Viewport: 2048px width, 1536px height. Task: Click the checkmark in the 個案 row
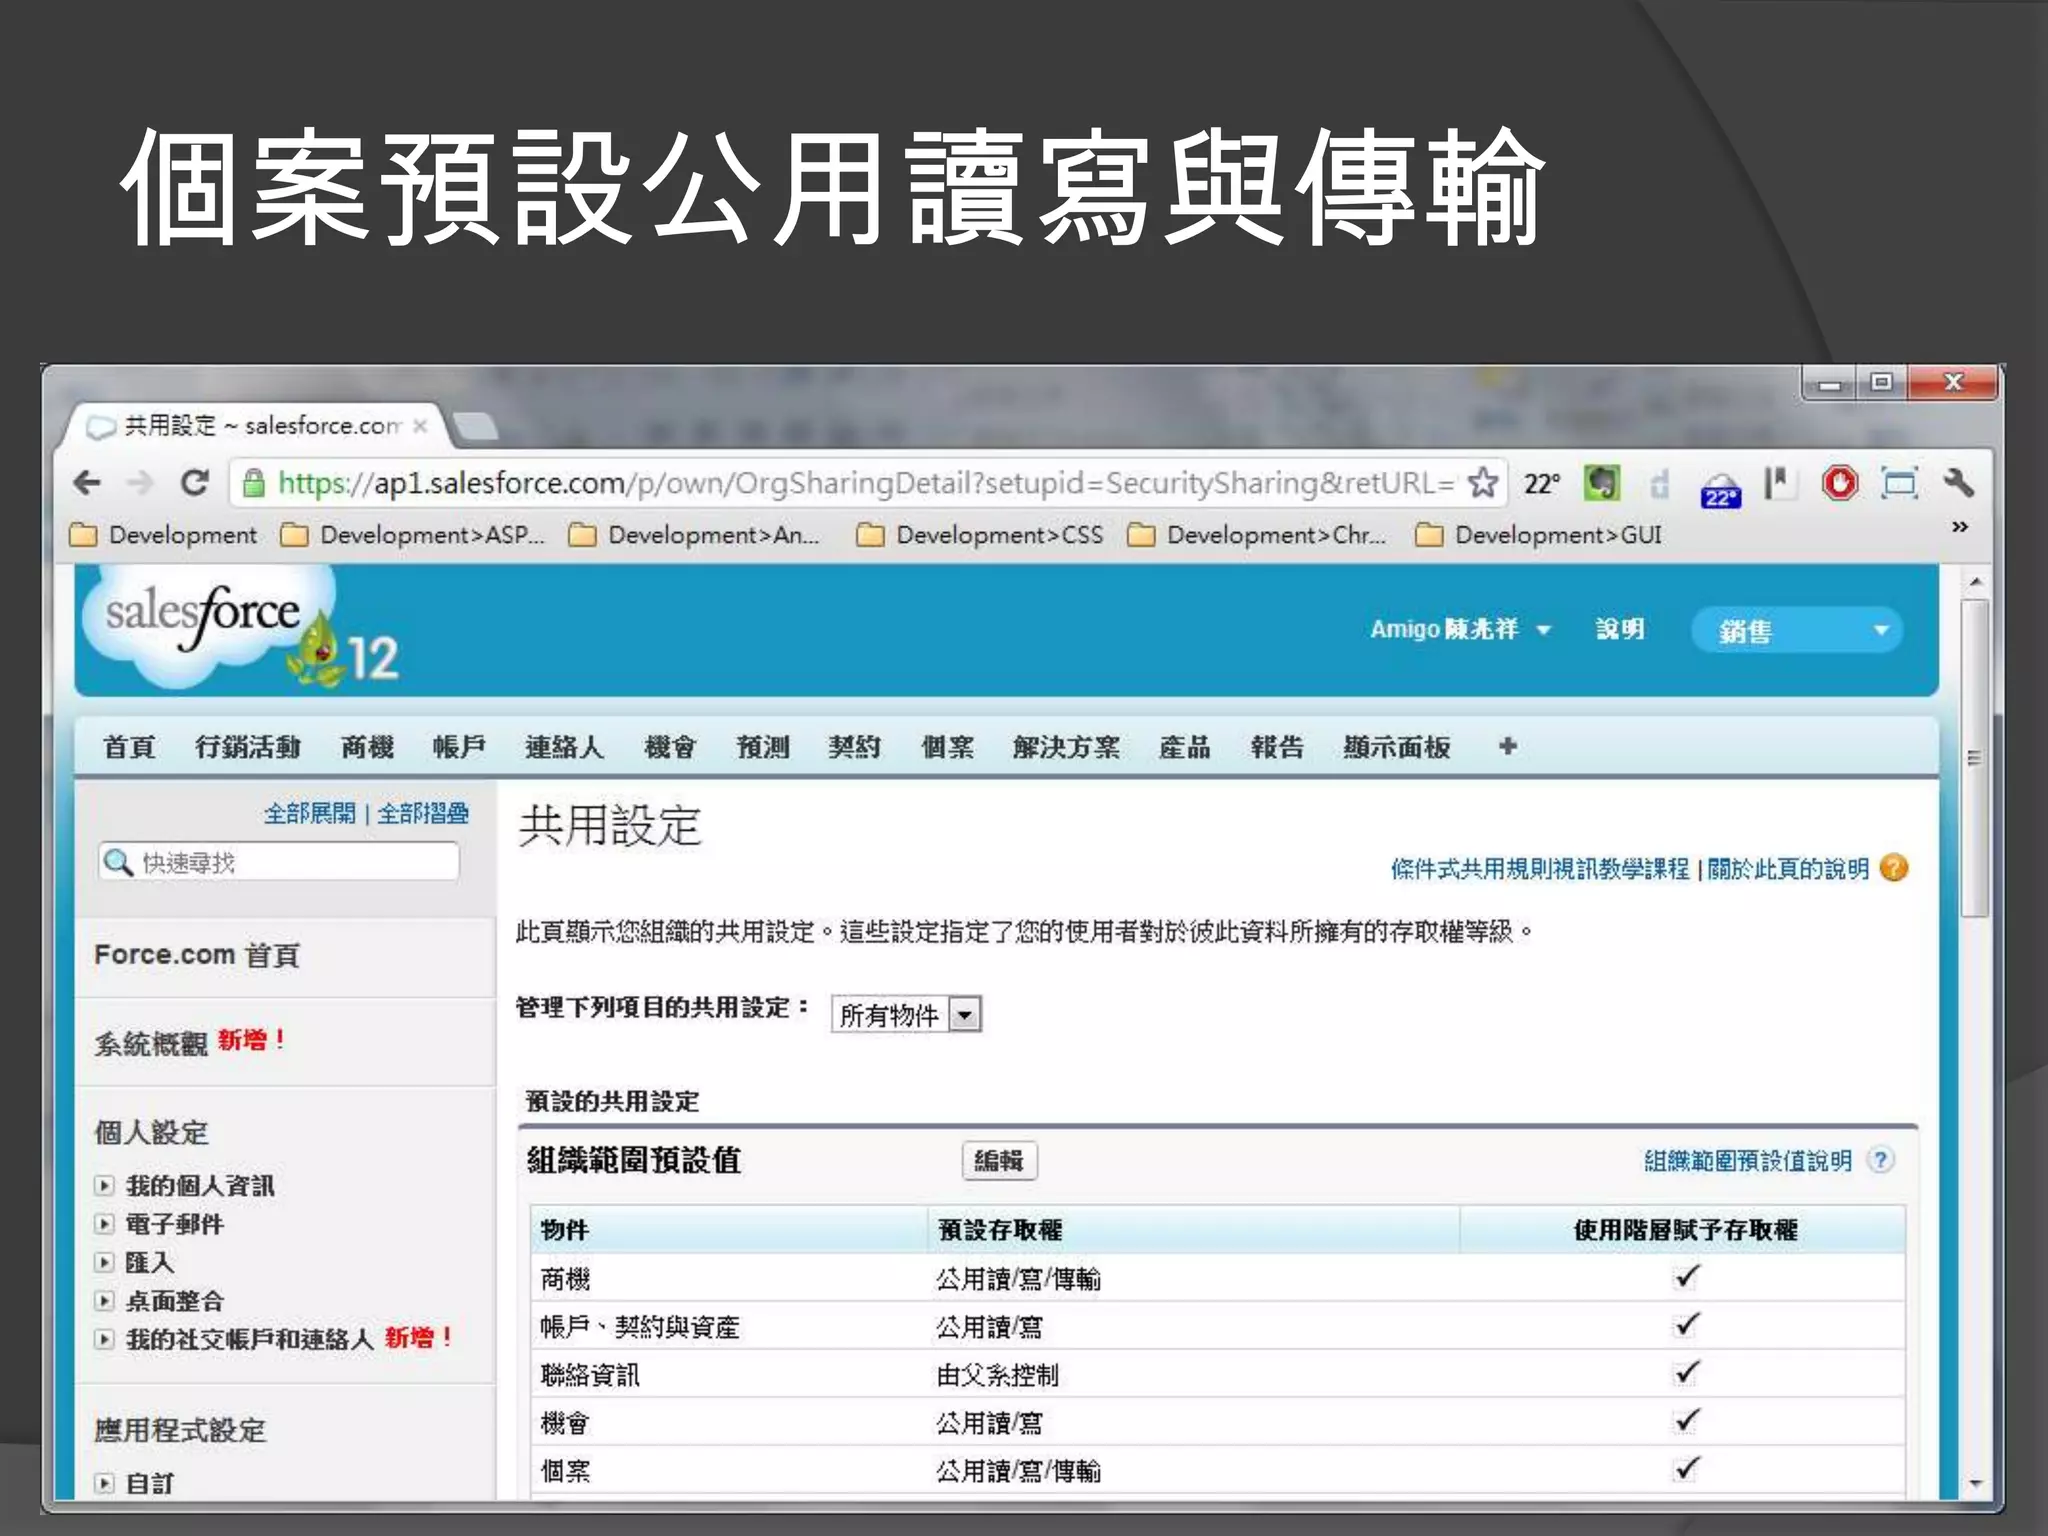1687,1469
